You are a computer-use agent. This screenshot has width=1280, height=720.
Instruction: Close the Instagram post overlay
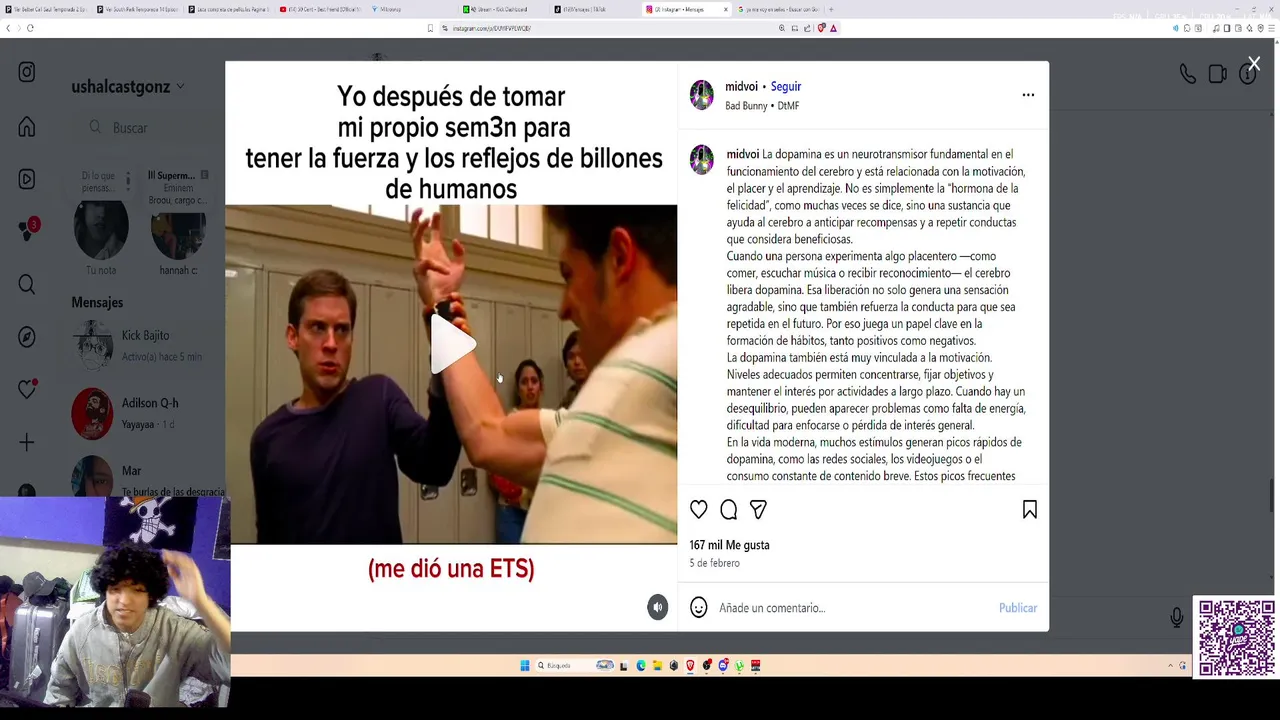pos(1254,64)
